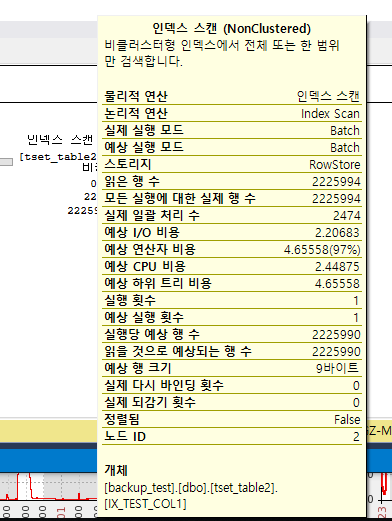Select the 개체 heading
This screenshot has height=521, width=392.
(116, 470)
